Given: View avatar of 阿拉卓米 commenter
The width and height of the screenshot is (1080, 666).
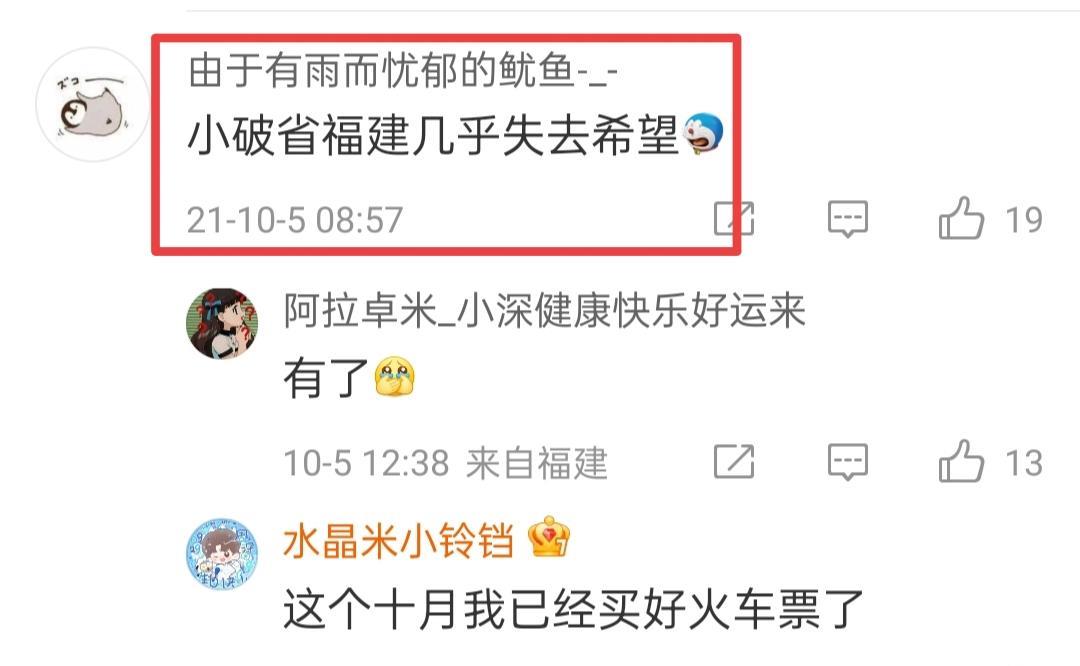Looking at the screenshot, I should (x=222, y=324).
